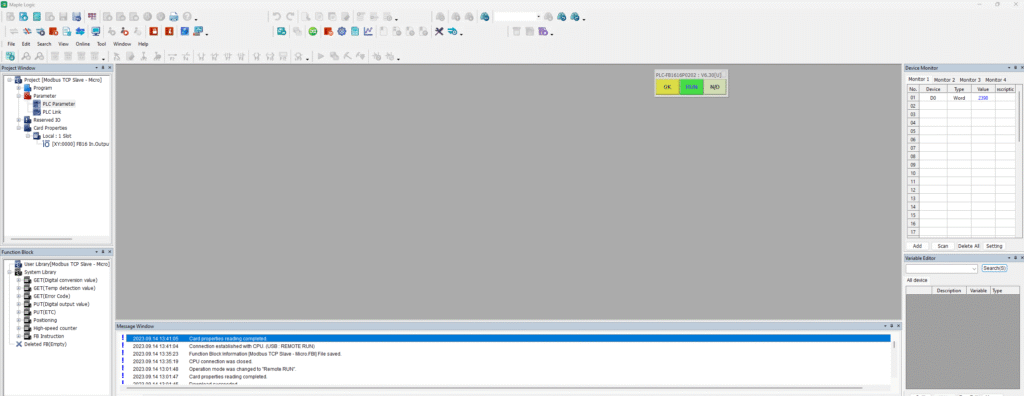Screen dimensions: 1024x396
Task: Toggle the N/O button in the PLC status box
Action: pos(715,86)
